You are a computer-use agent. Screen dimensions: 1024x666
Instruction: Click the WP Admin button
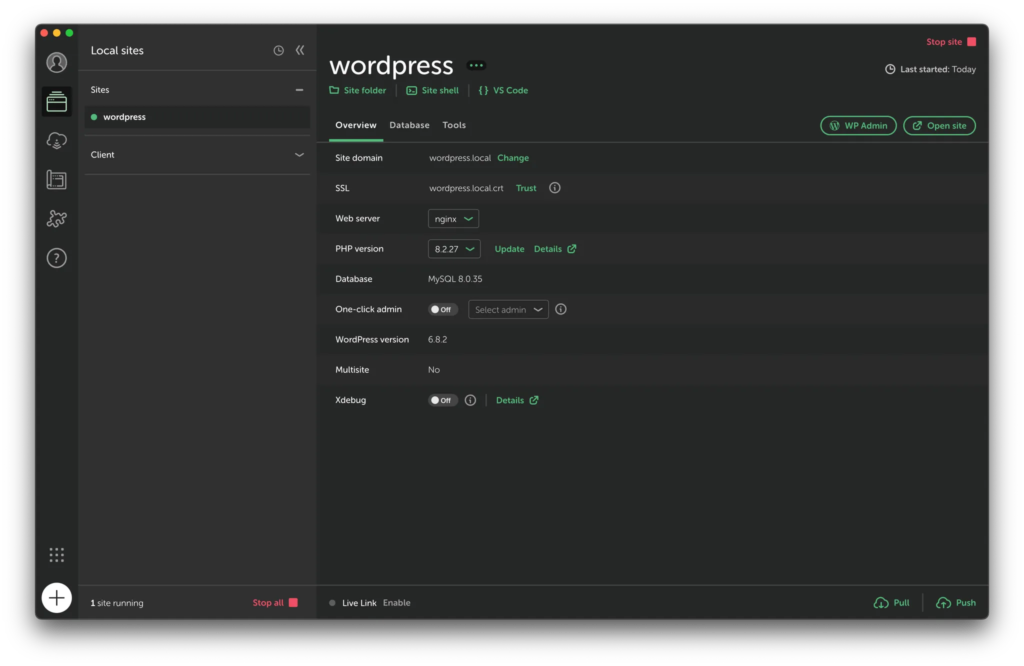[858, 126]
